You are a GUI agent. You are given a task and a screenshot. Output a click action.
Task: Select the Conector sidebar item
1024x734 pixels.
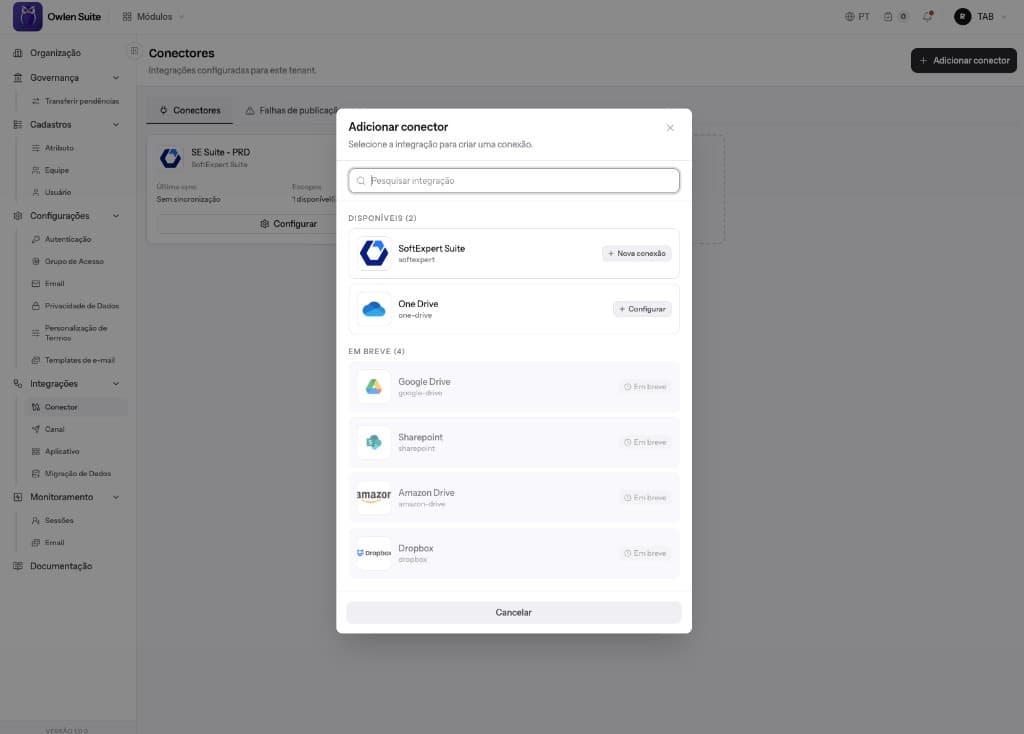coord(76,407)
